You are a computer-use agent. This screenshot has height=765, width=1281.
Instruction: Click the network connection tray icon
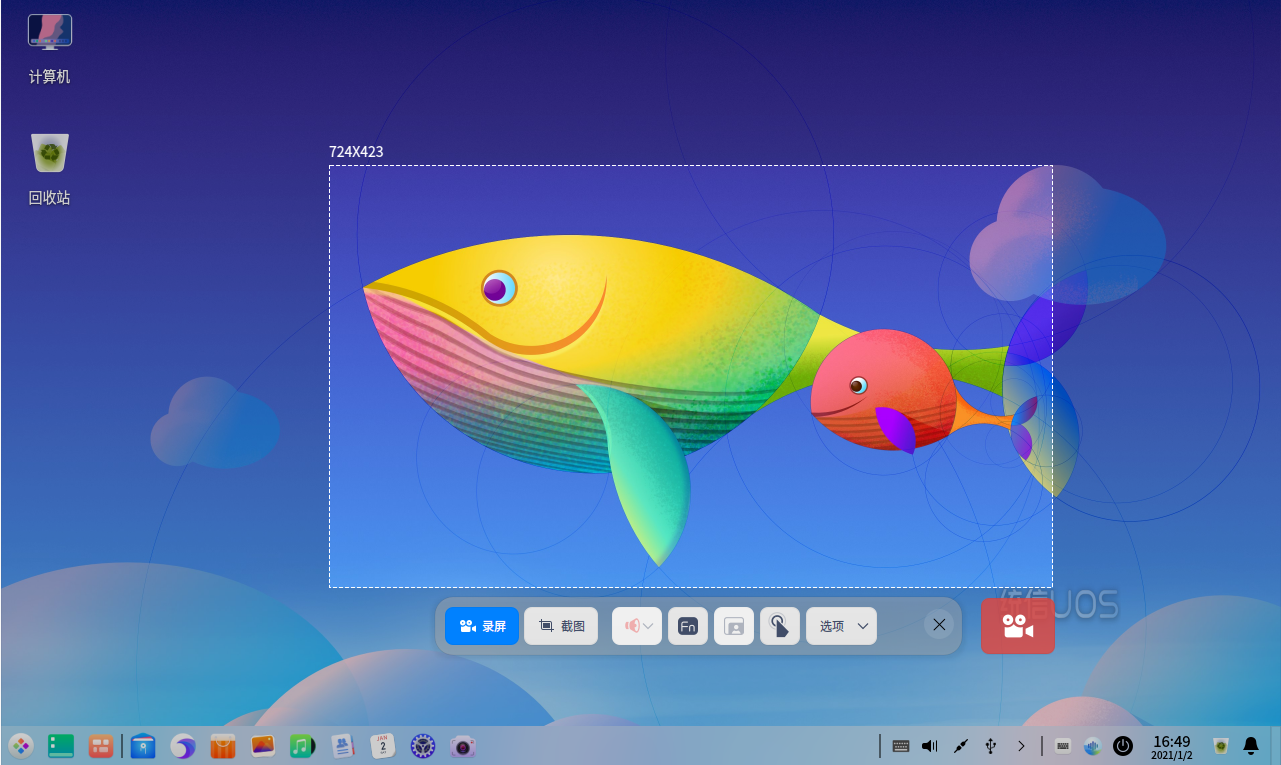961,745
